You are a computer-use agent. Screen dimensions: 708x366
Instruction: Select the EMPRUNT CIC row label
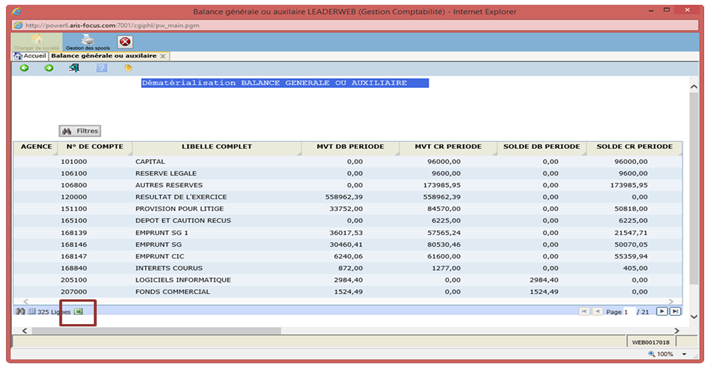click(x=160, y=256)
